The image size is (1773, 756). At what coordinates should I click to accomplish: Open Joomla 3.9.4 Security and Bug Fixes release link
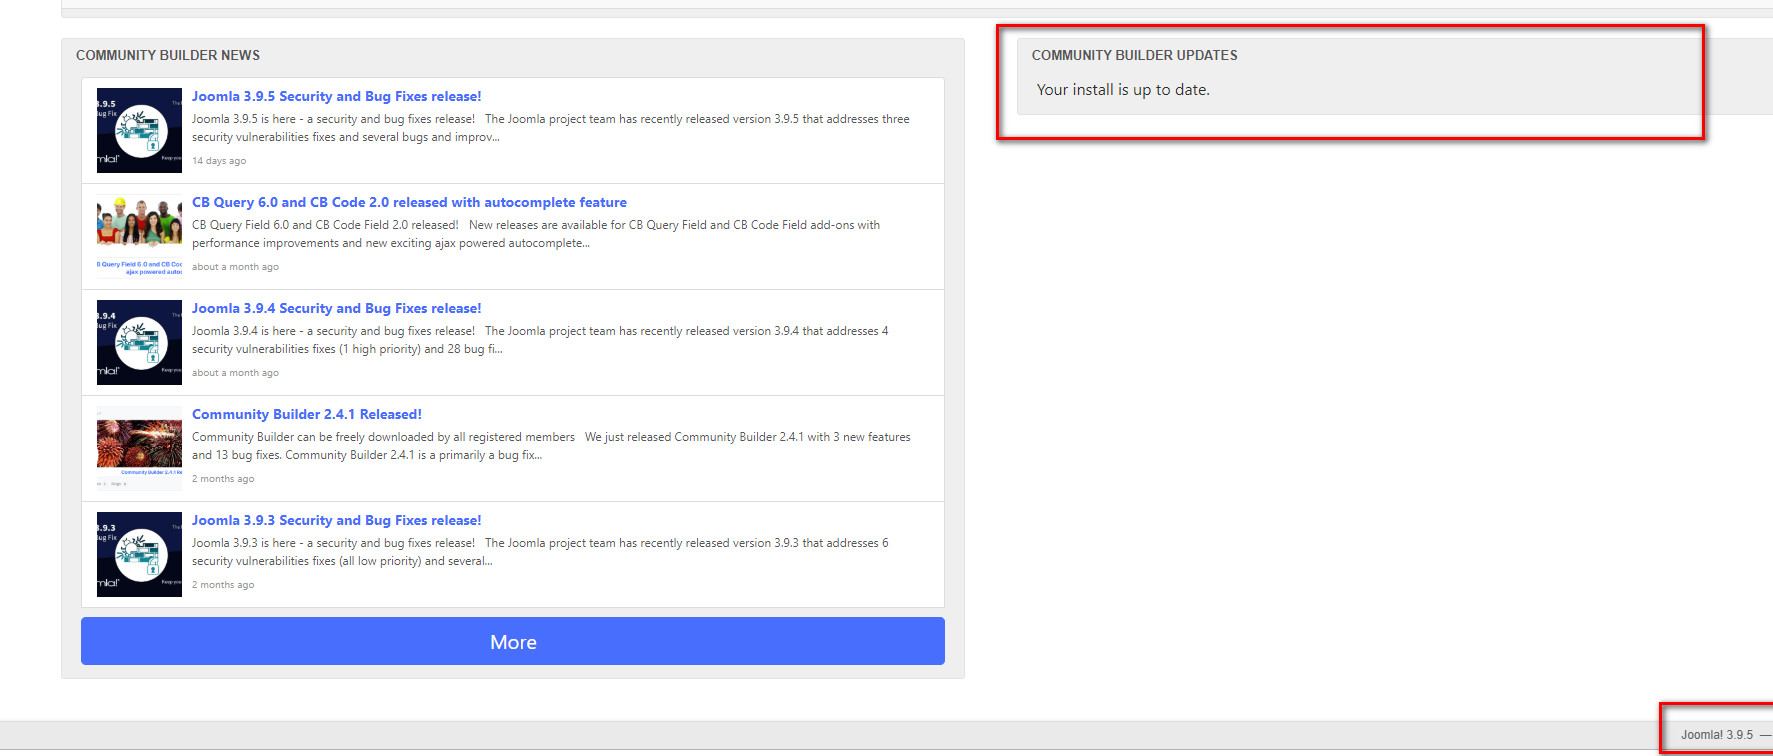(x=336, y=308)
